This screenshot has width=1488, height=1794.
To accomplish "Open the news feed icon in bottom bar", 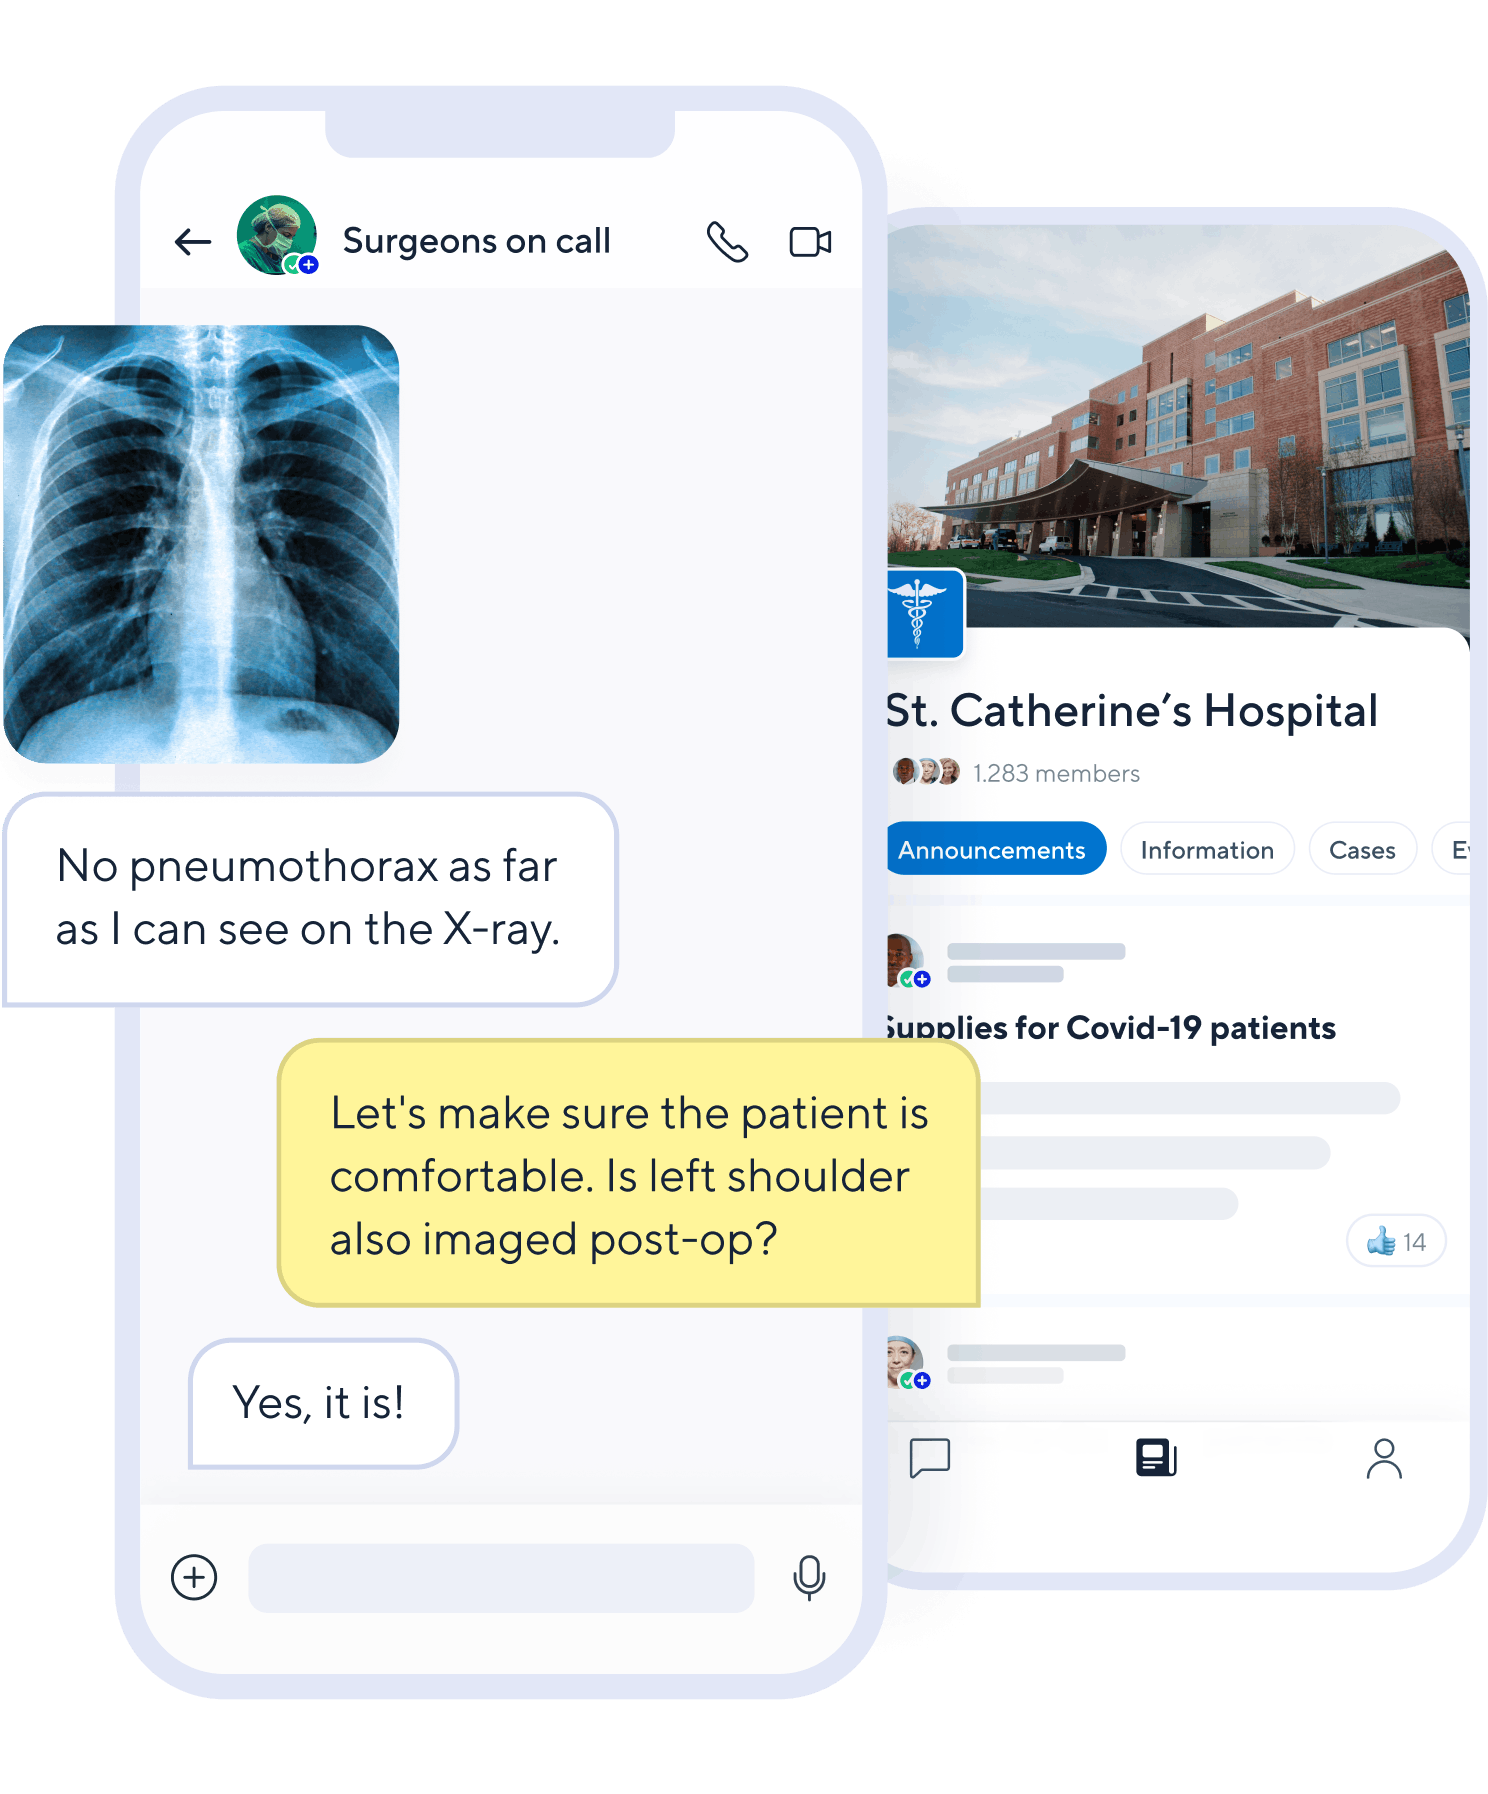I will click(1156, 1458).
